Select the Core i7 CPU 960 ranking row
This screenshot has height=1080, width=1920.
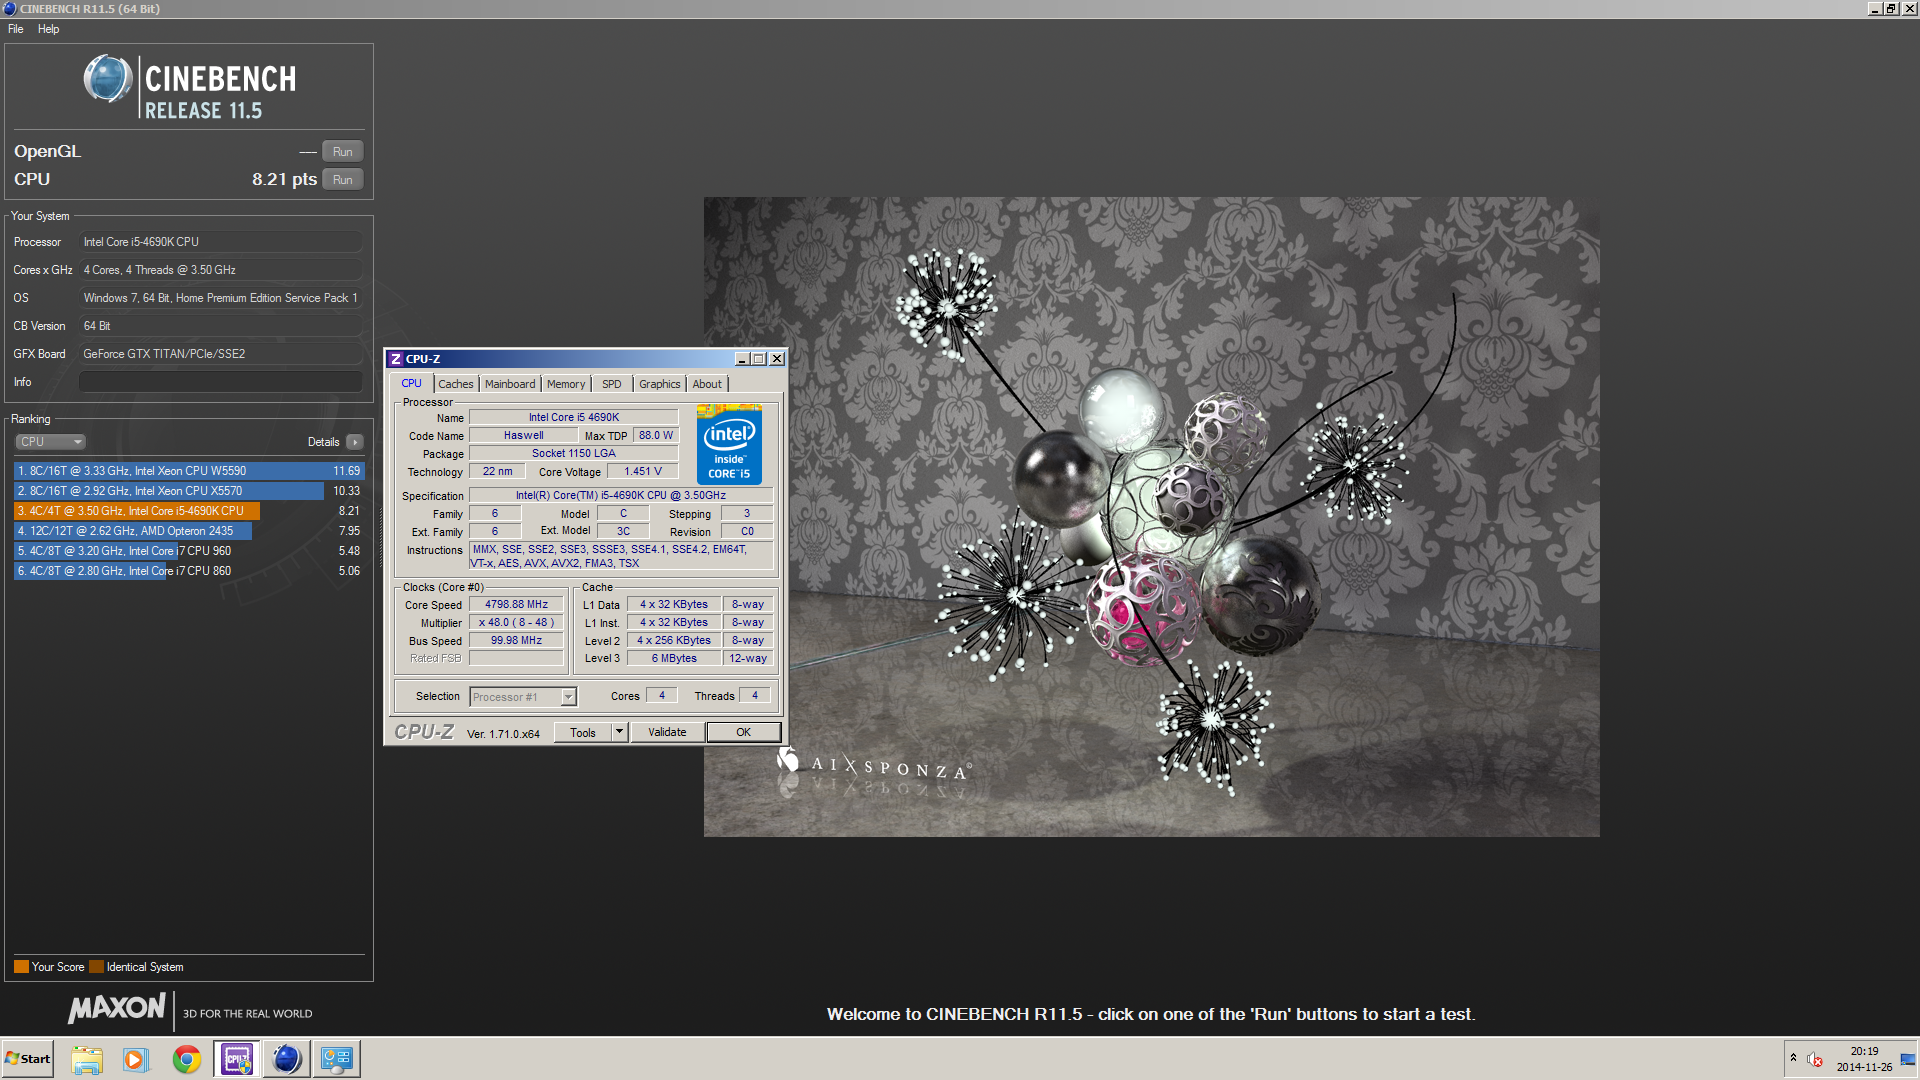click(x=189, y=551)
